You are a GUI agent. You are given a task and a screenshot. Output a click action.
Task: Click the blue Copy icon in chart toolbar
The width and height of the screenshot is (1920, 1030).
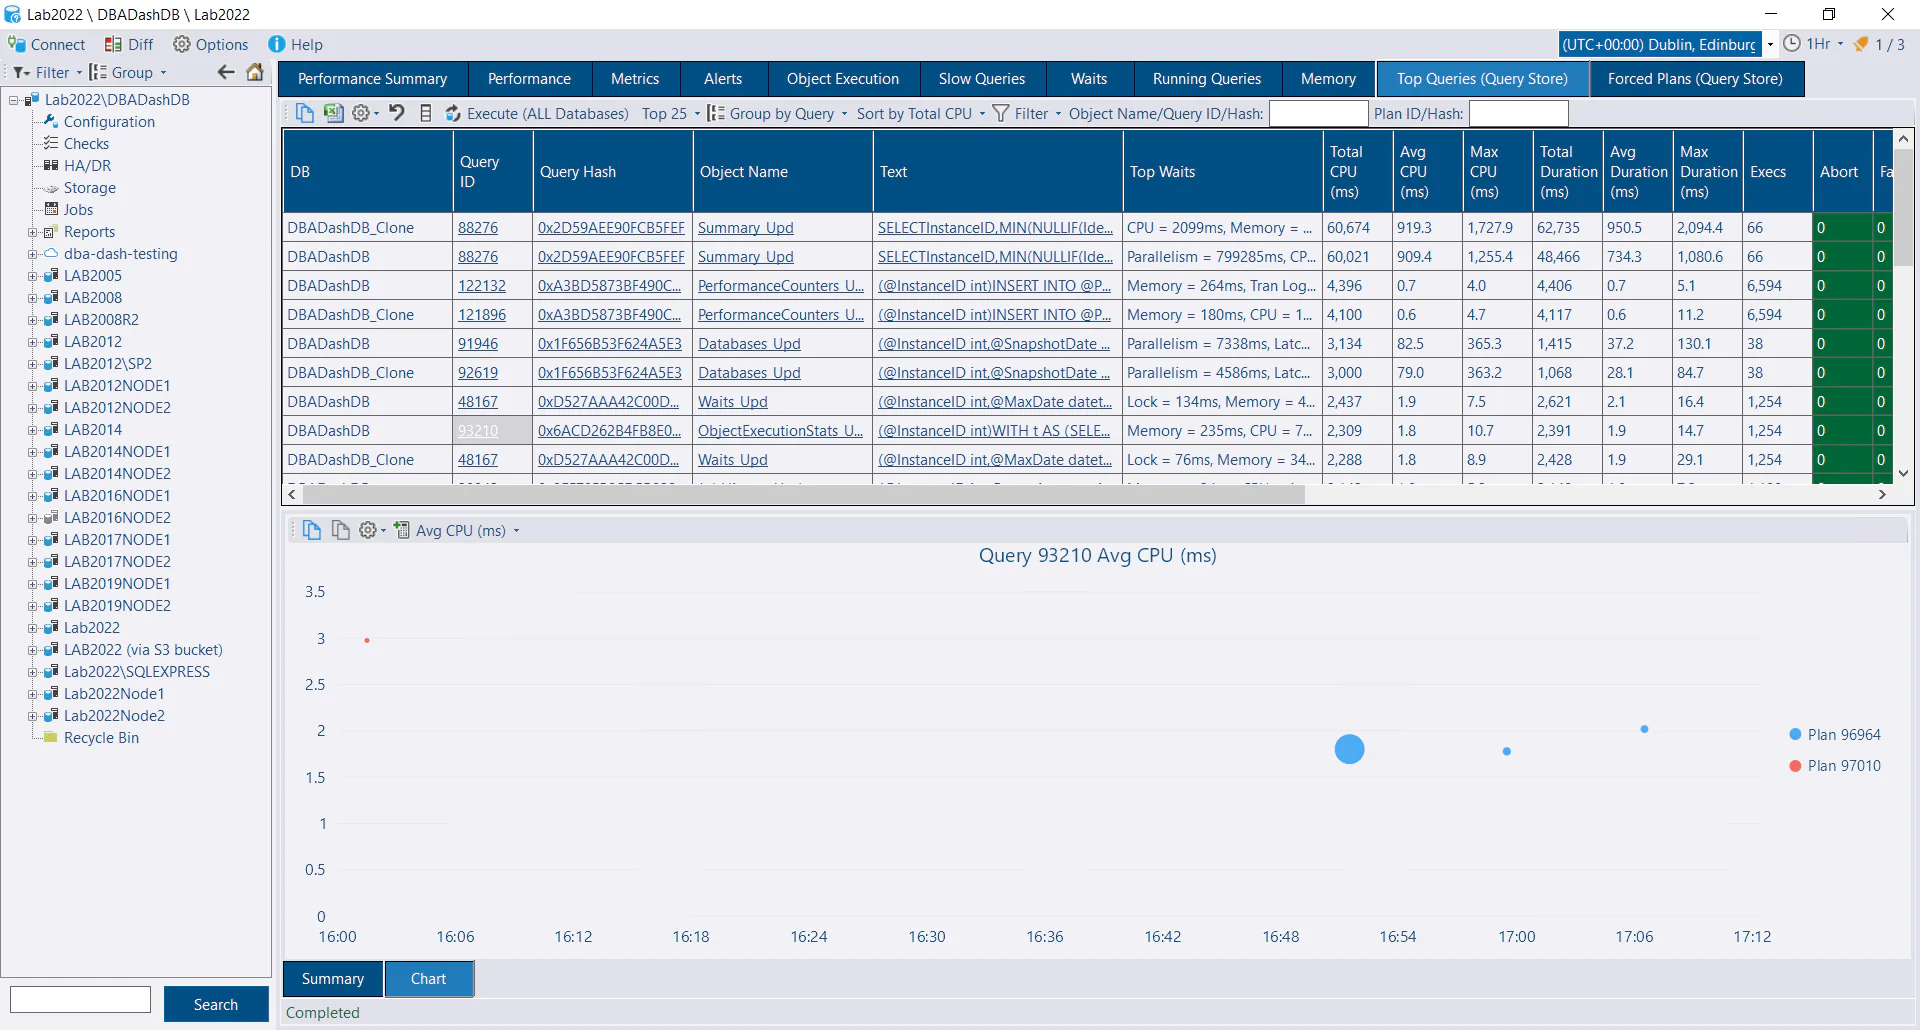(x=312, y=531)
